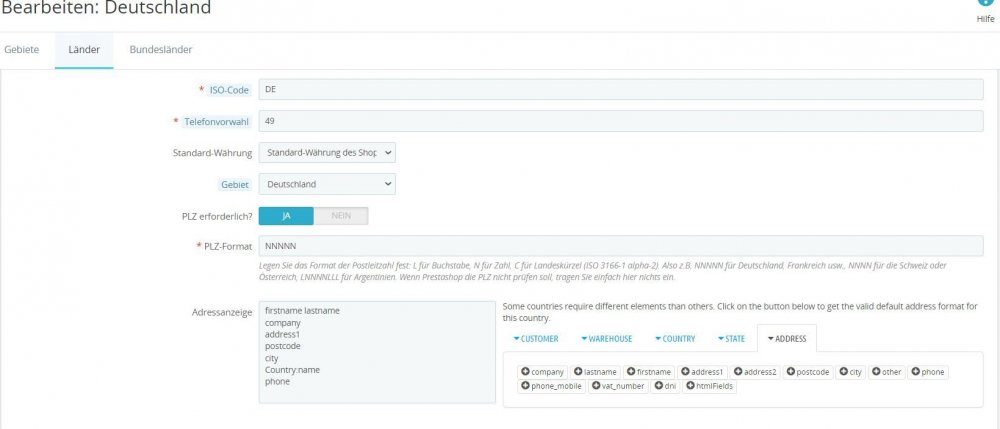Expand the STATE field tab
The image size is (1000, 429).
[x=731, y=338]
